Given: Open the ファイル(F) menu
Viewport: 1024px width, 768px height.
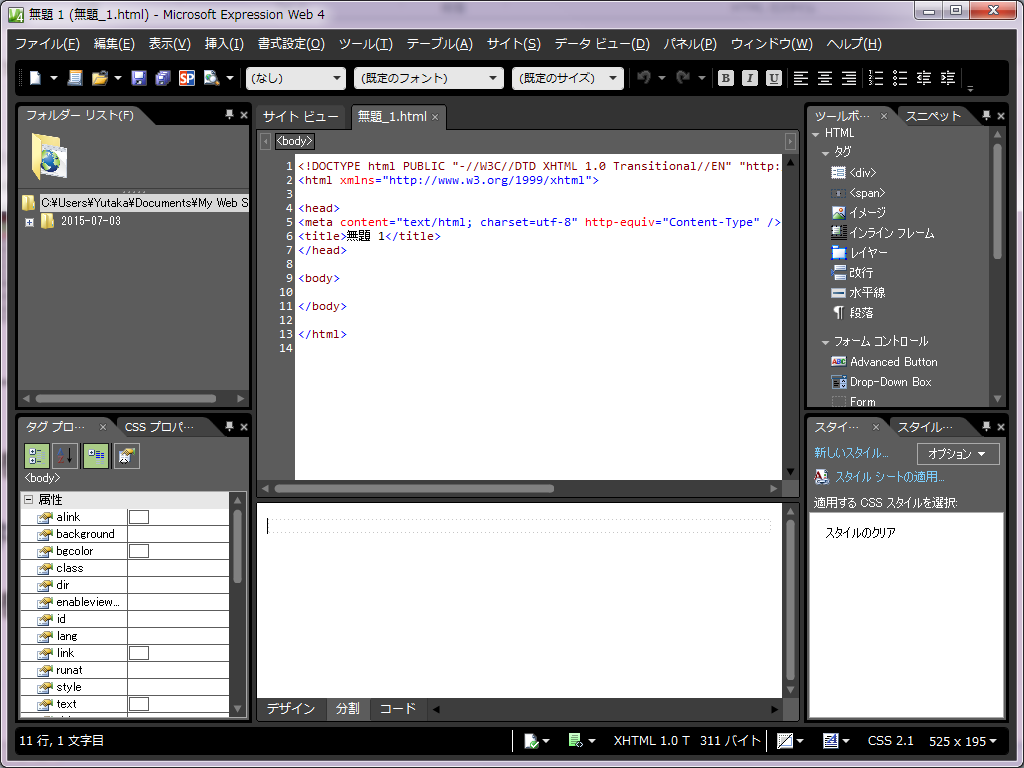Looking at the screenshot, I should (47, 44).
